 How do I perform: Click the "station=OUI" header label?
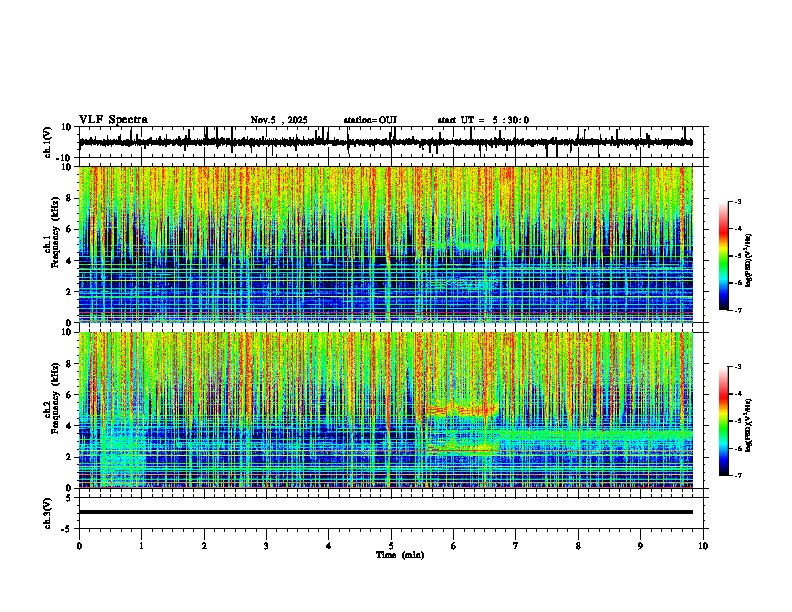(370, 120)
